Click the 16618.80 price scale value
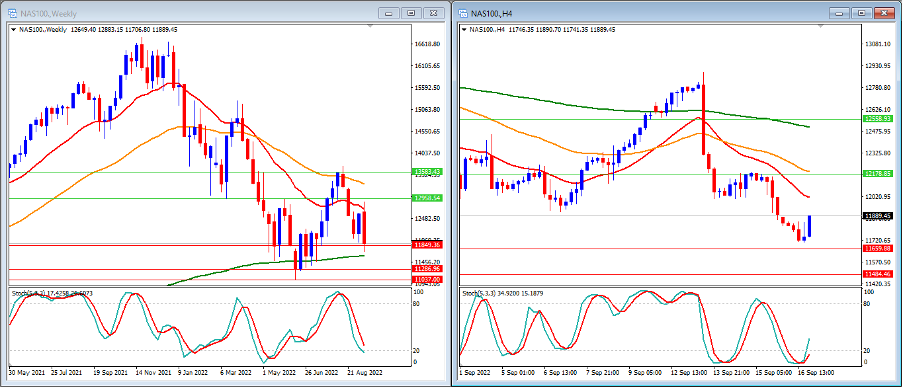Screen dimensions: 904x388 tap(427, 44)
